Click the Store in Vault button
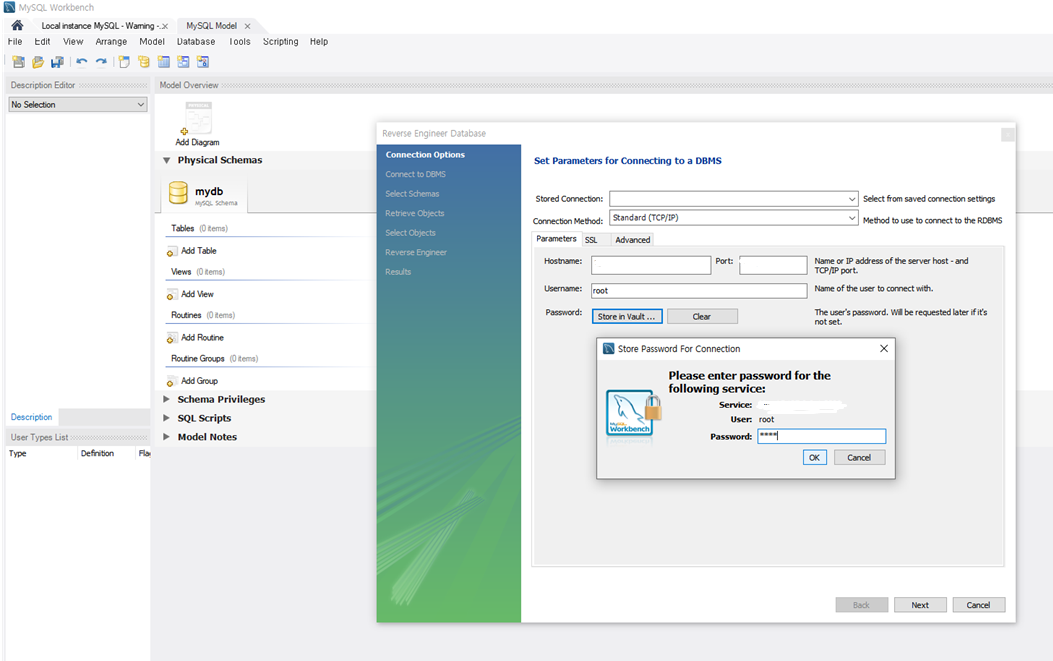 click(627, 316)
